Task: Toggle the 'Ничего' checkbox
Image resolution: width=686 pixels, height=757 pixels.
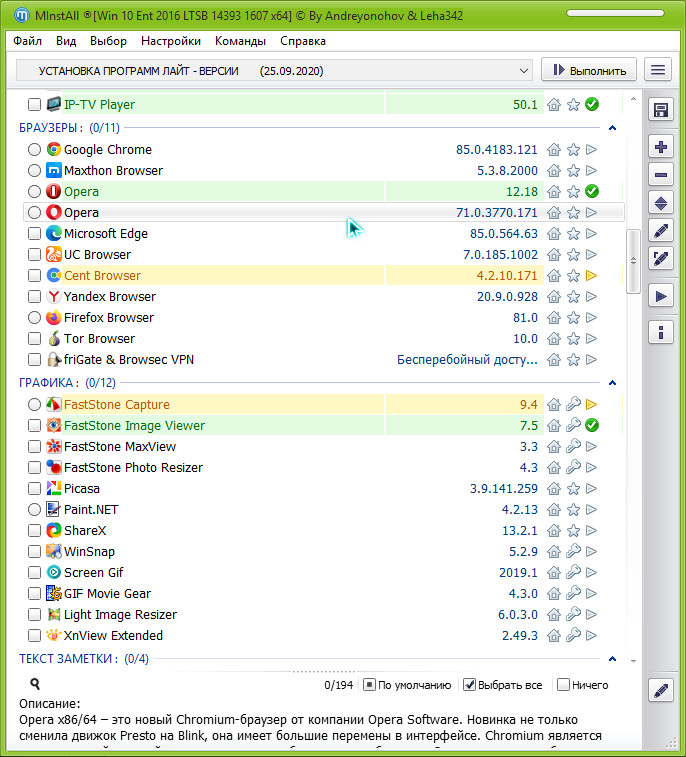Action: pos(563,685)
